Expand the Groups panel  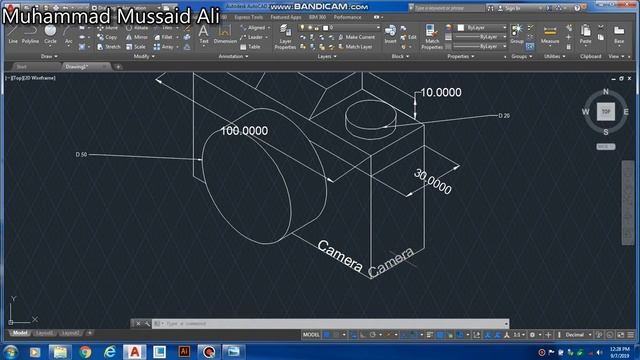point(522,56)
